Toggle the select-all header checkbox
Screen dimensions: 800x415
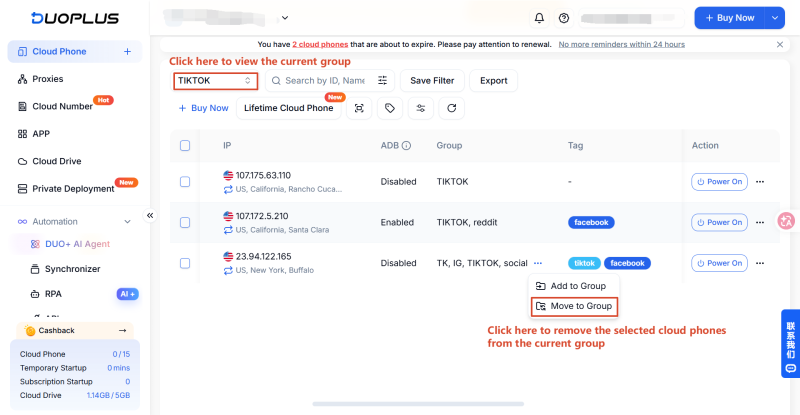(185, 145)
